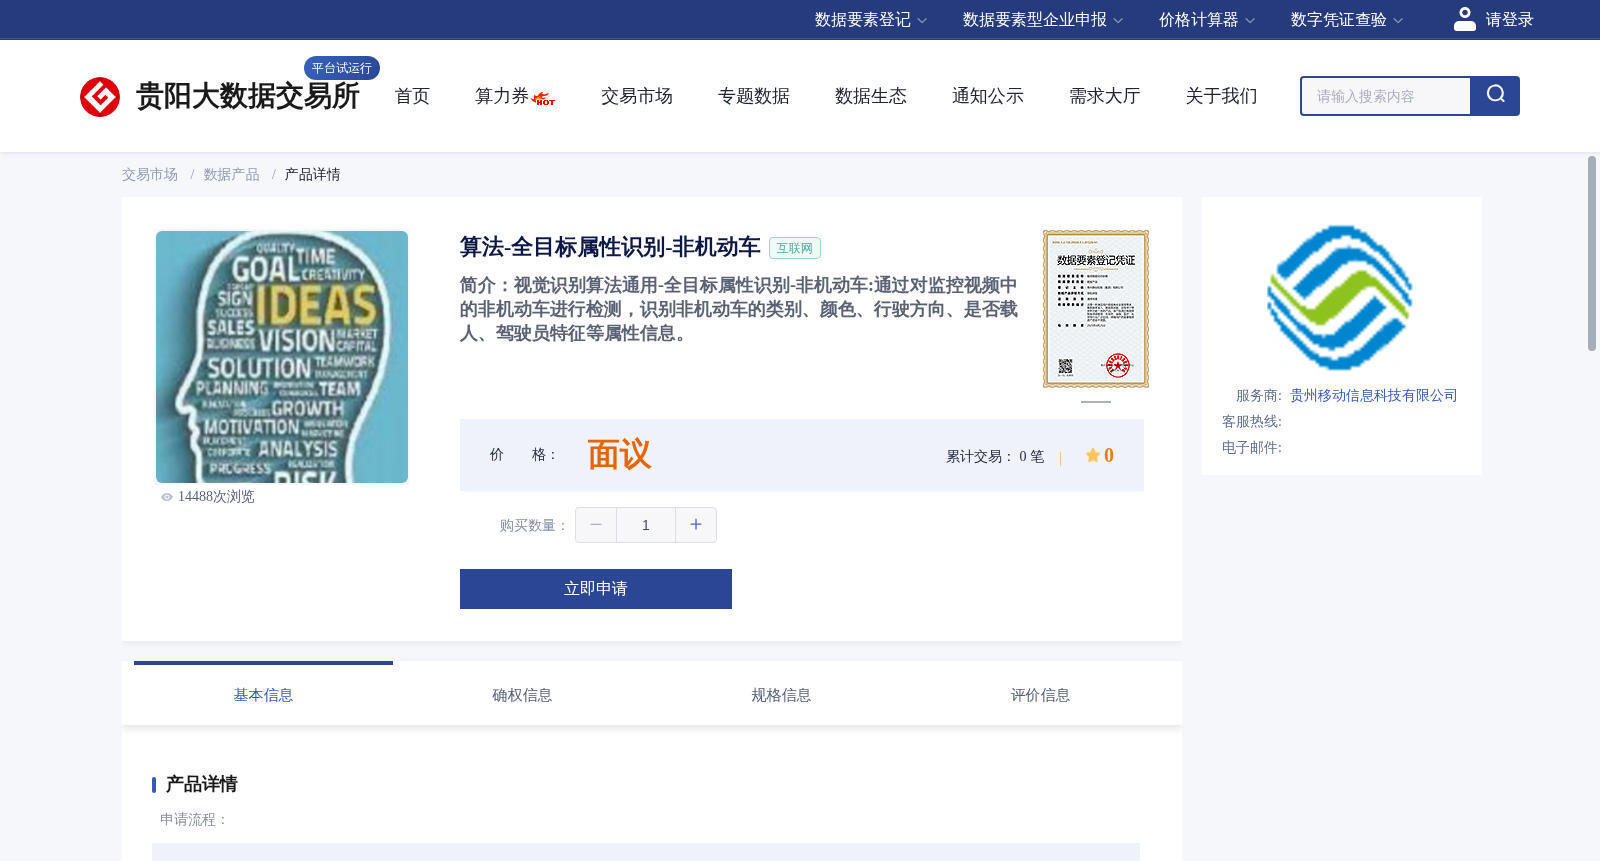Open the 专题数据 nav item

(x=754, y=96)
